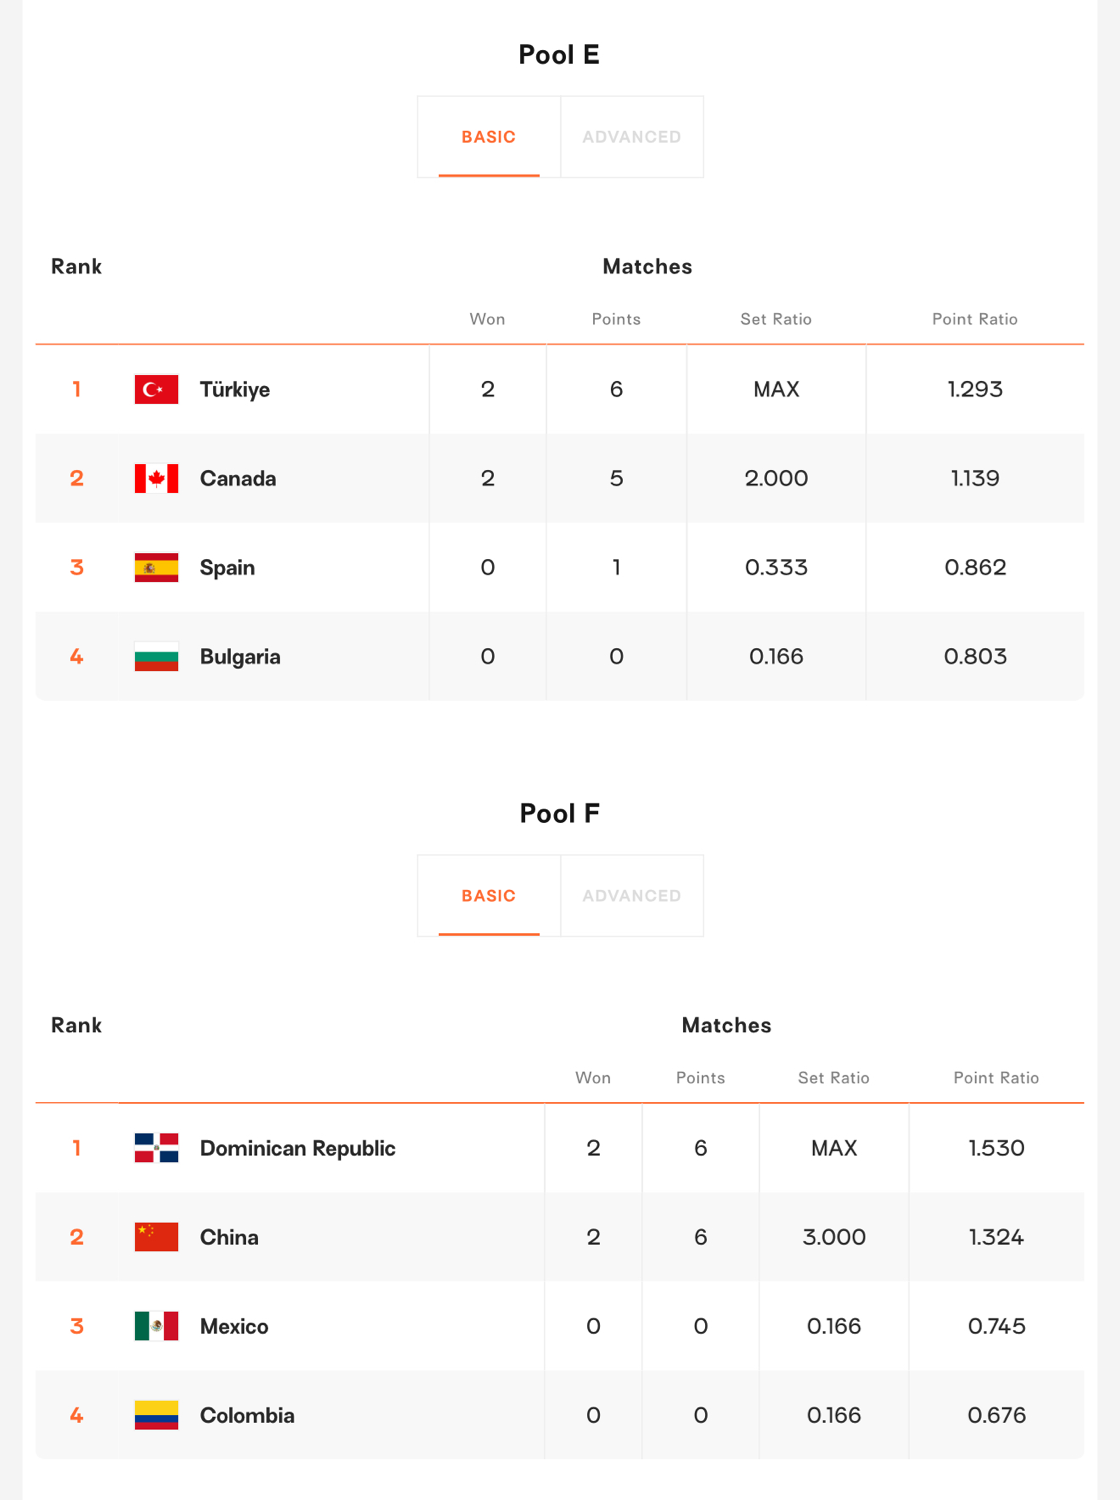Click the Canada flag icon
Image resolution: width=1120 pixels, height=1500 pixels.
pyautogui.click(x=156, y=478)
